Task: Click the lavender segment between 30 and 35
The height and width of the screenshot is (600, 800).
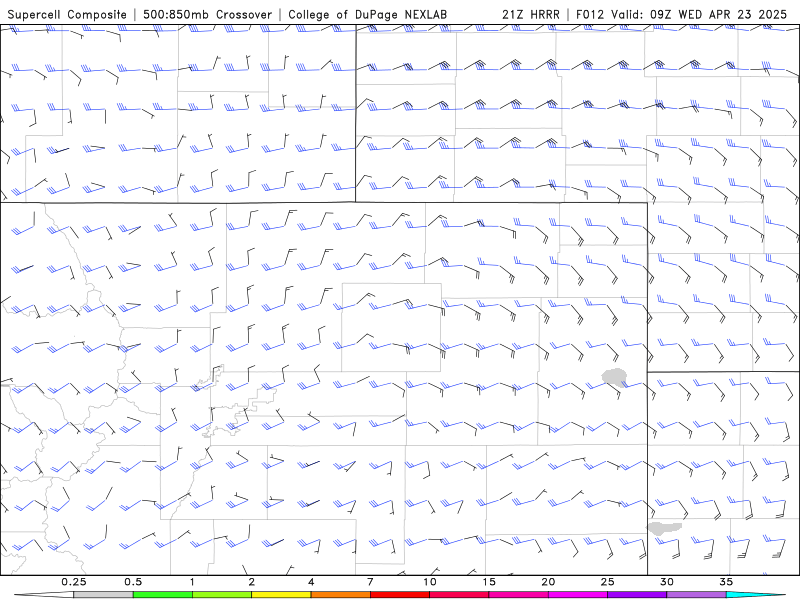Action: (x=696, y=595)
